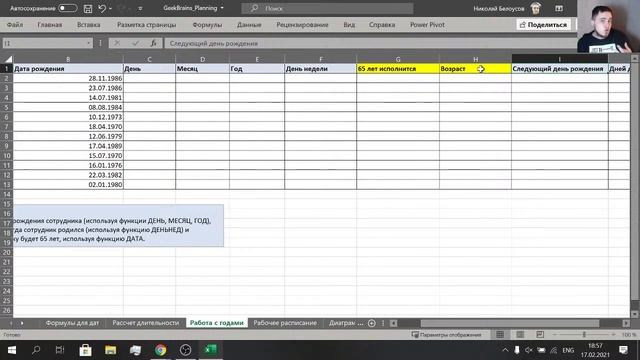
Task: Click the Select All corner triangle
Action: pyautogui.click(x=8, y=59)
